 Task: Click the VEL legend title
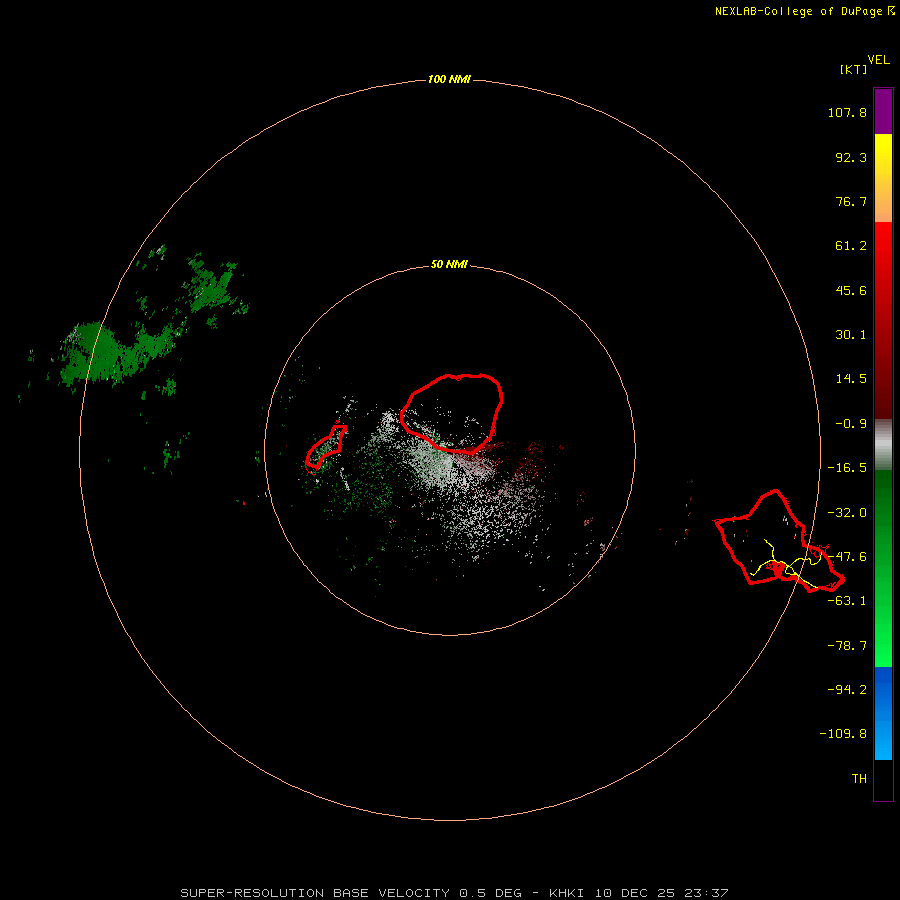click(x=878, y=60)
